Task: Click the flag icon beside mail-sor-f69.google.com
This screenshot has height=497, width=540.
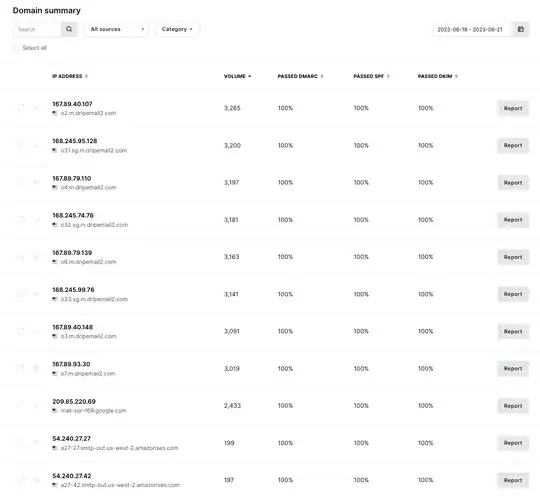Action: 54,411
